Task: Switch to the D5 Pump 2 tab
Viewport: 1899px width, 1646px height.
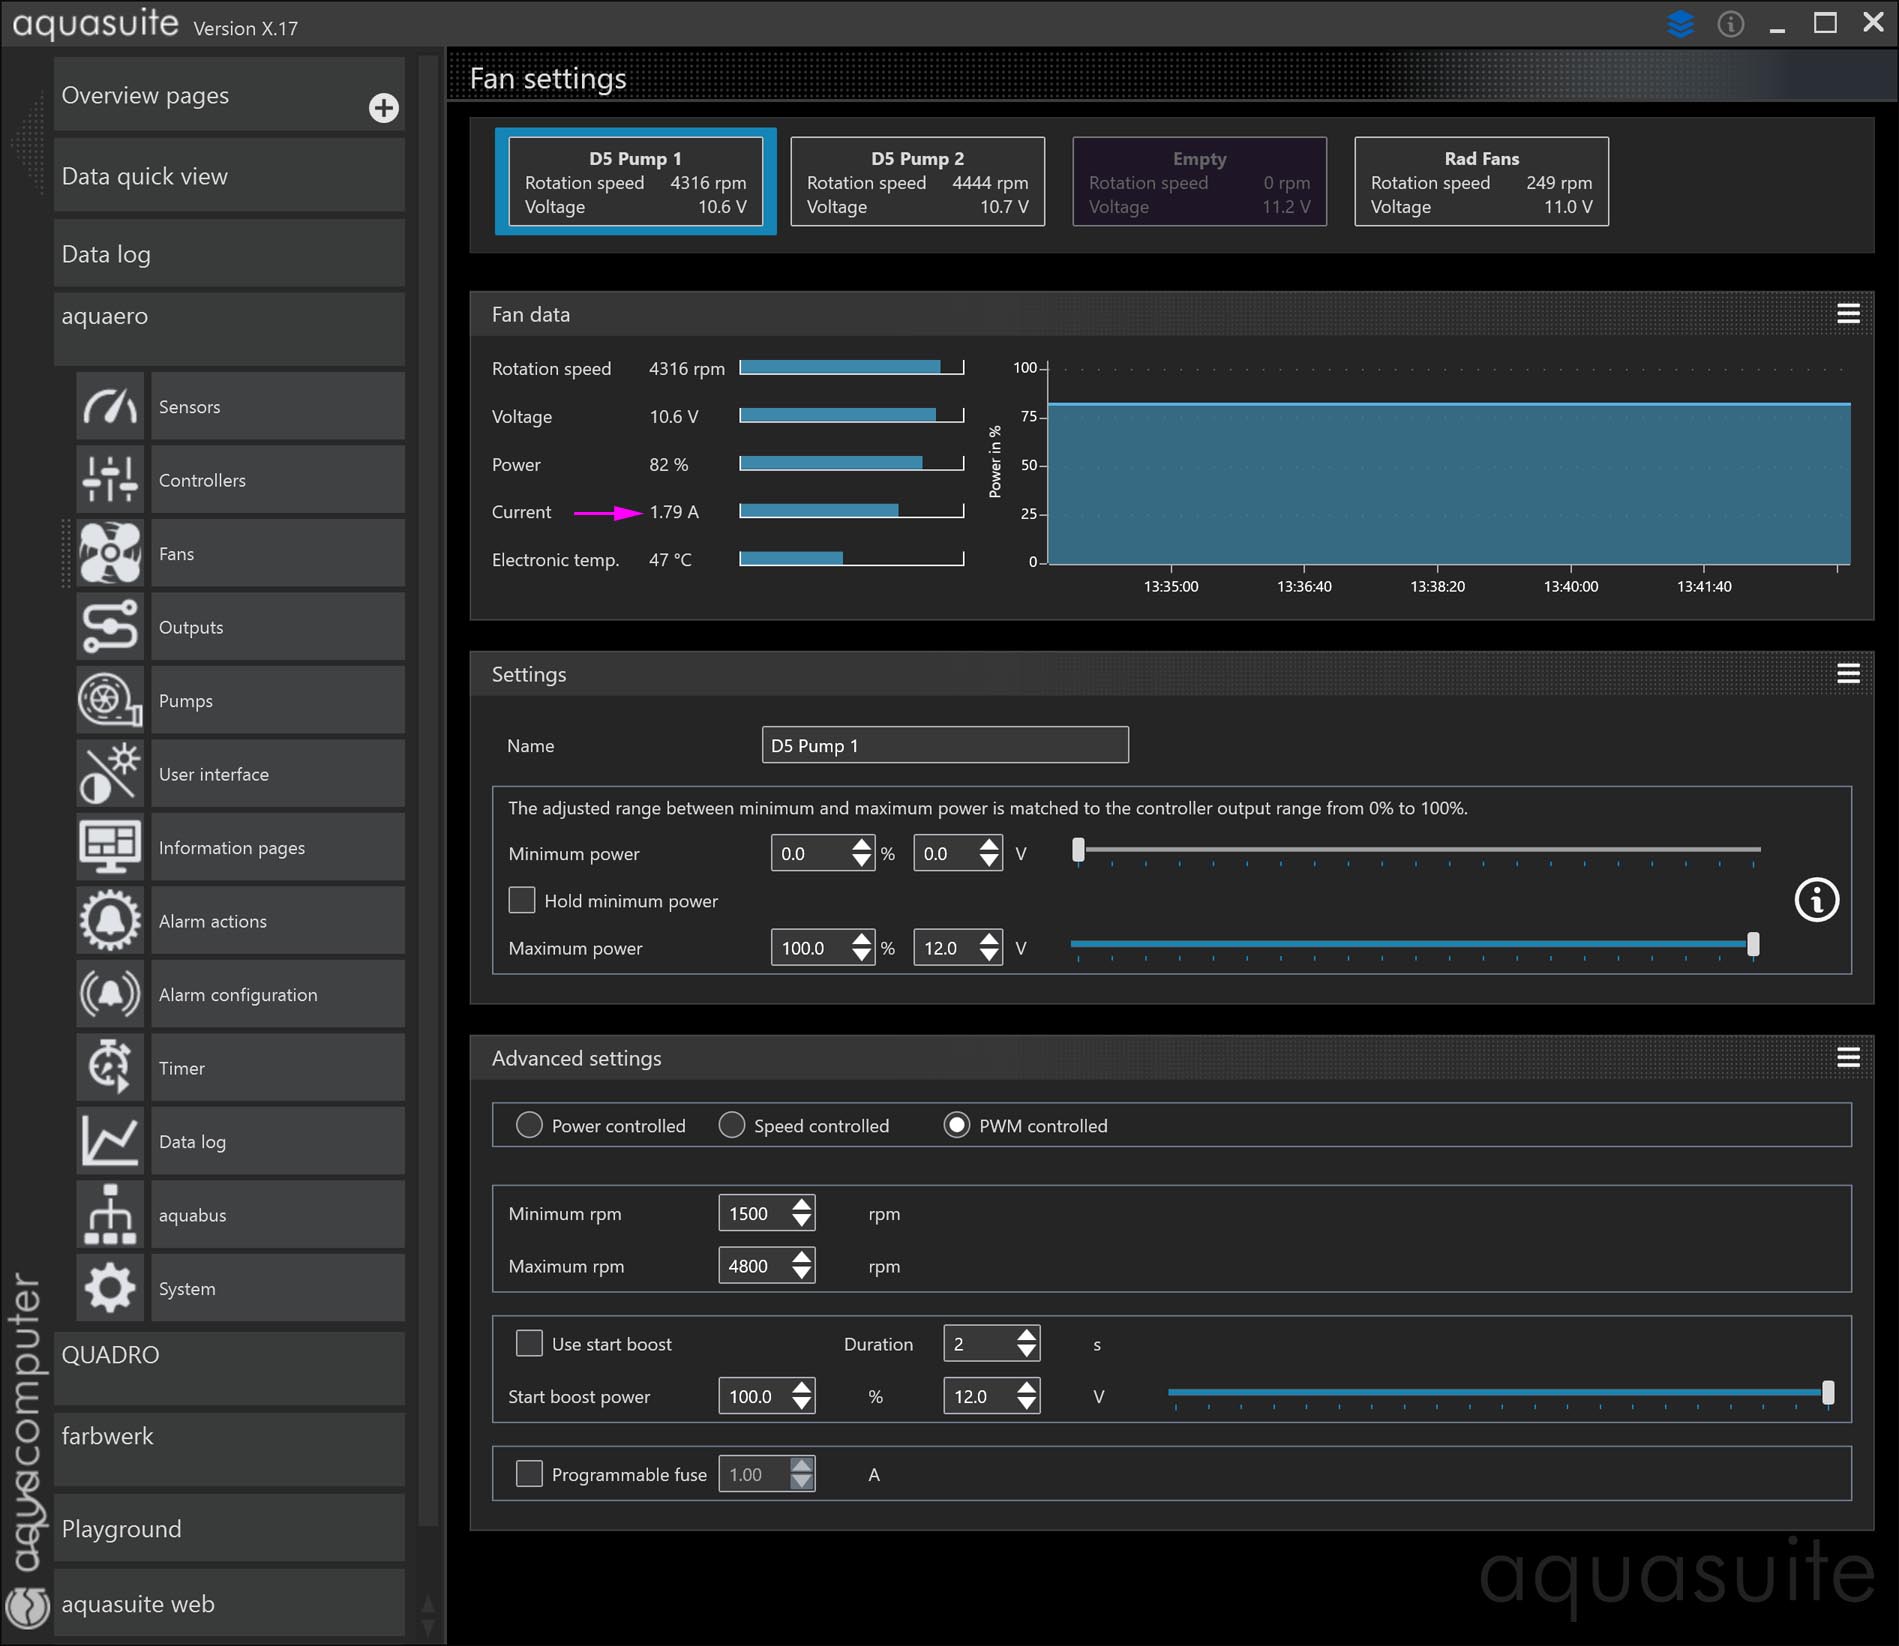Action: coord(917,182)
